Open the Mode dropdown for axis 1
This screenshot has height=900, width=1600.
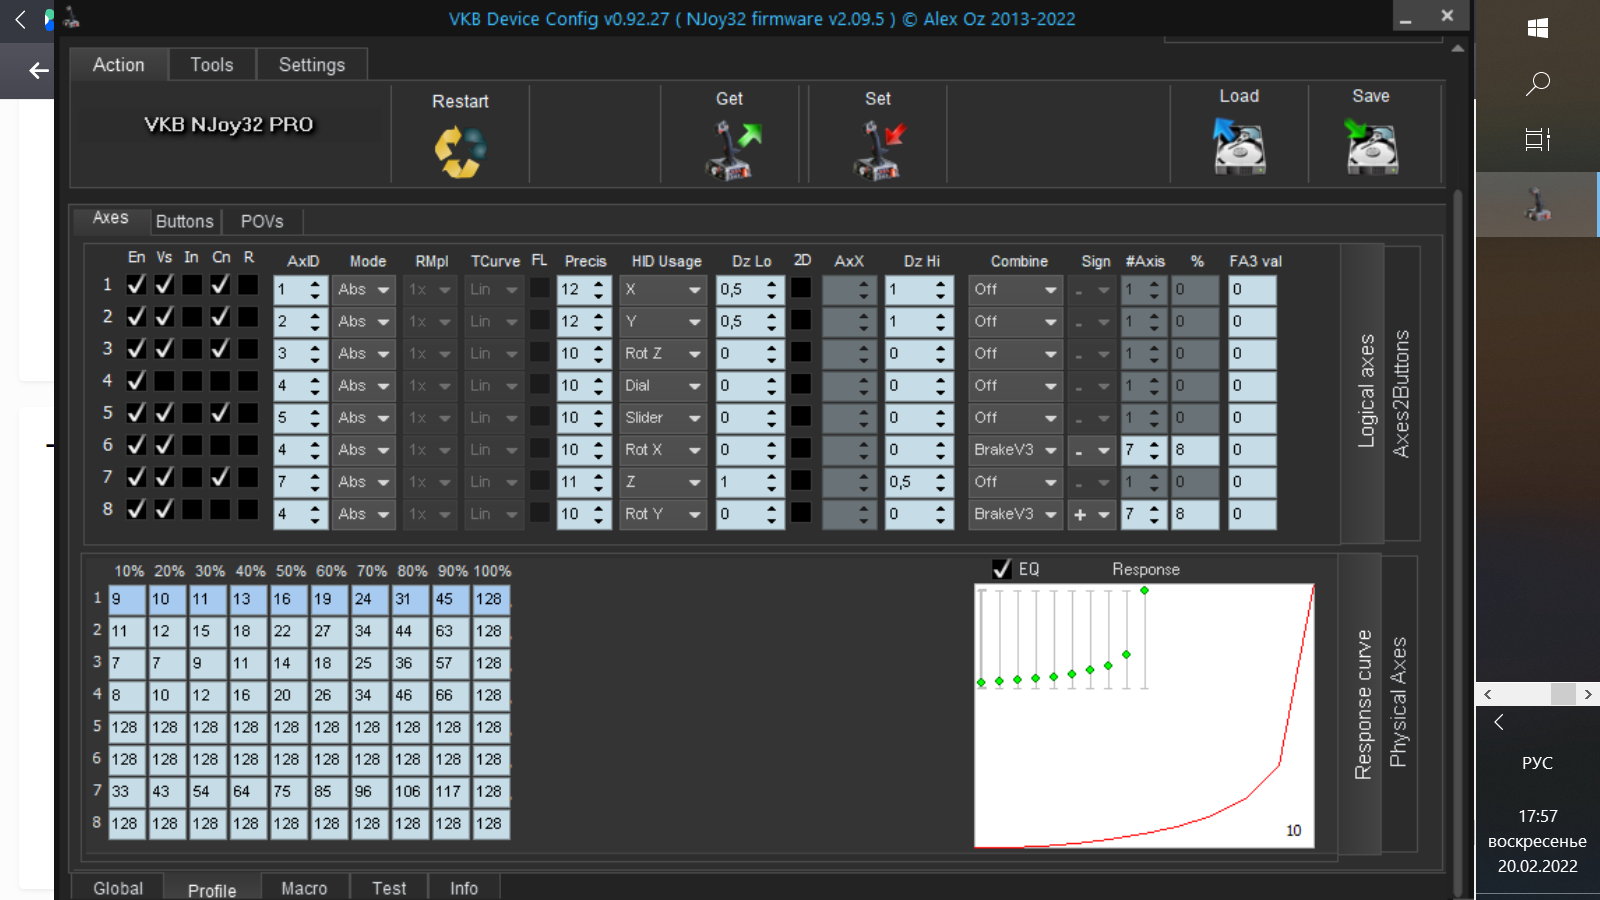coord(382,290)
